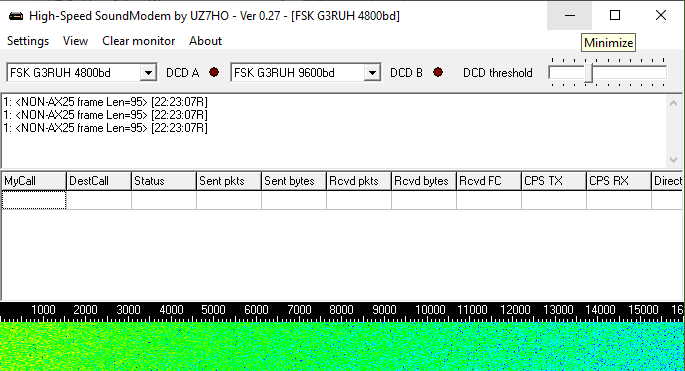The width and height of the screenshot is (685, 371).
Task: Expand the FSK G3RUH 9600bd modem dropdown
Action: 372,73
